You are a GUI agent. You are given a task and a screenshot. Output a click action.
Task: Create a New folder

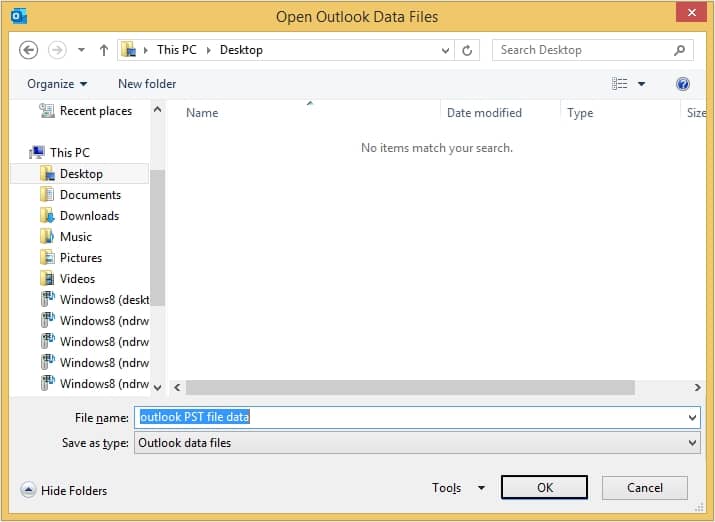147,84
